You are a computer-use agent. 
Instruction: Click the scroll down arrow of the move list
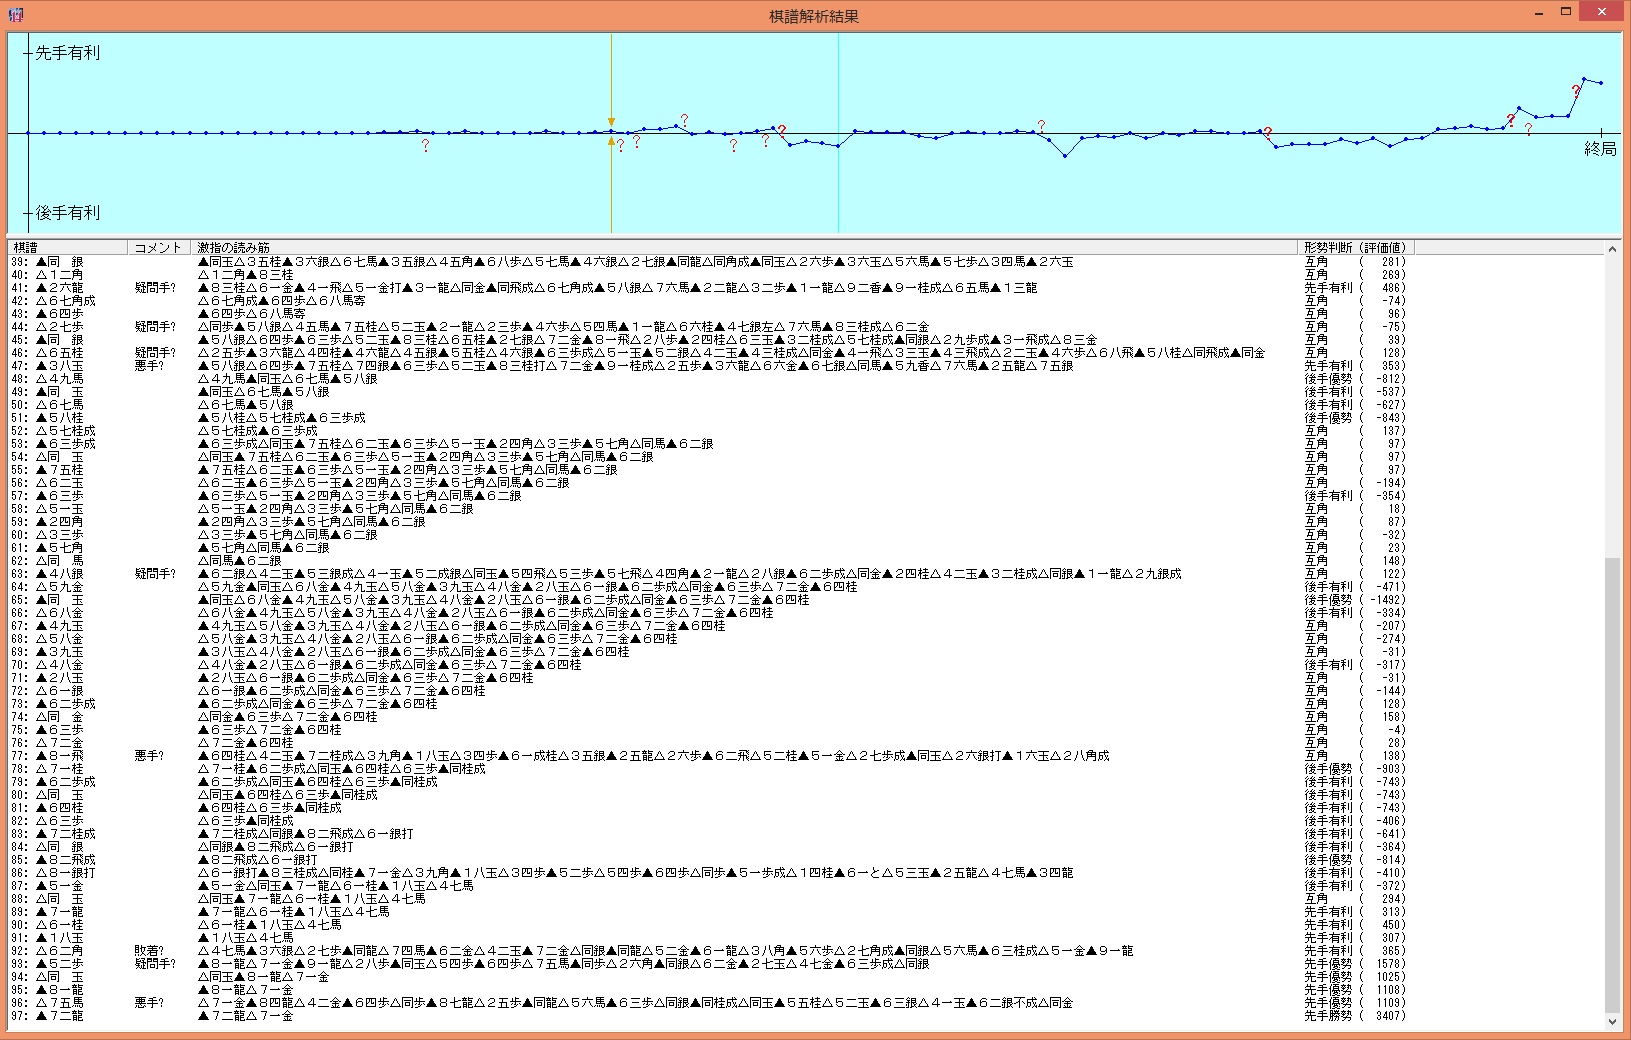pos(1612,1022)
